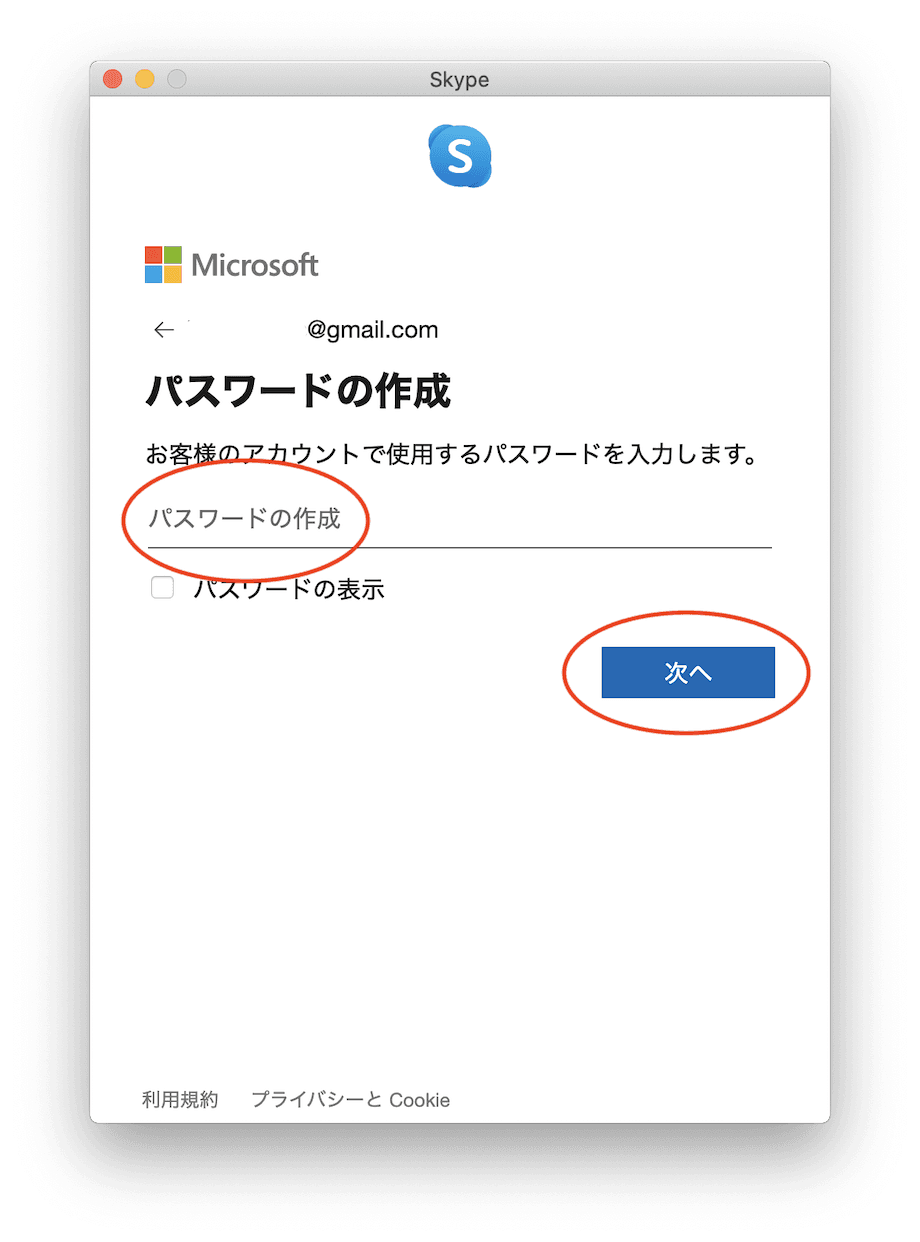Open the プライバシーと Cookie link
Viewport: 920px width, 1242px height.
coord(350,1100)
